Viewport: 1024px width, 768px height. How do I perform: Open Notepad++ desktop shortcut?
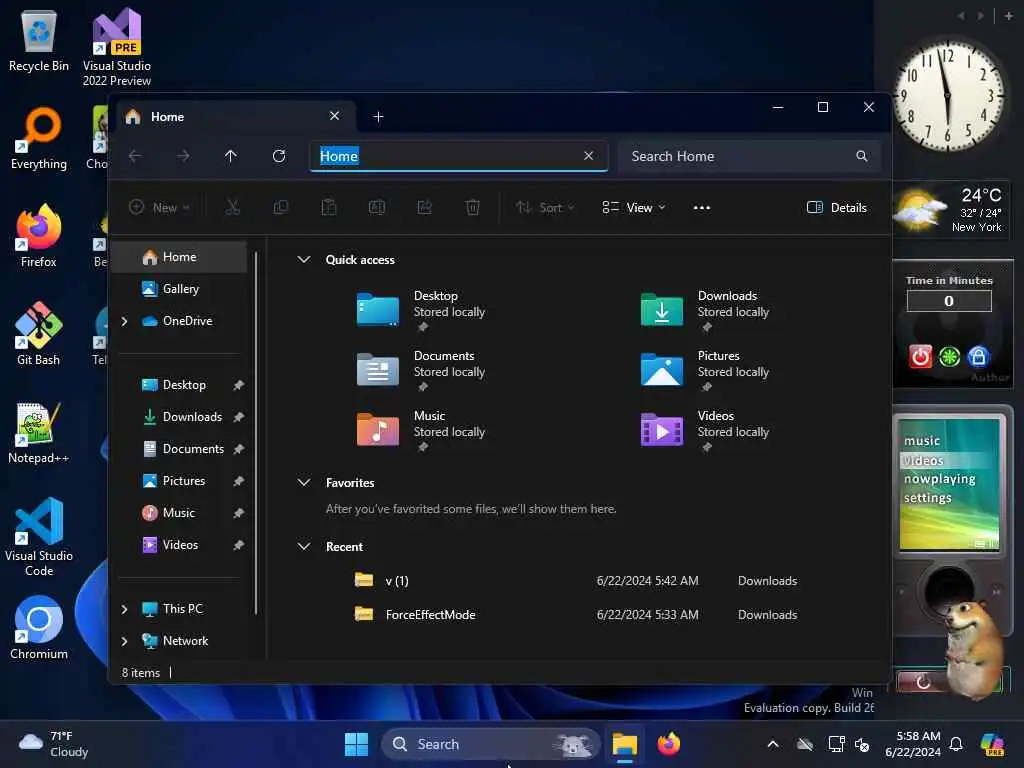(x=39, y=432)
